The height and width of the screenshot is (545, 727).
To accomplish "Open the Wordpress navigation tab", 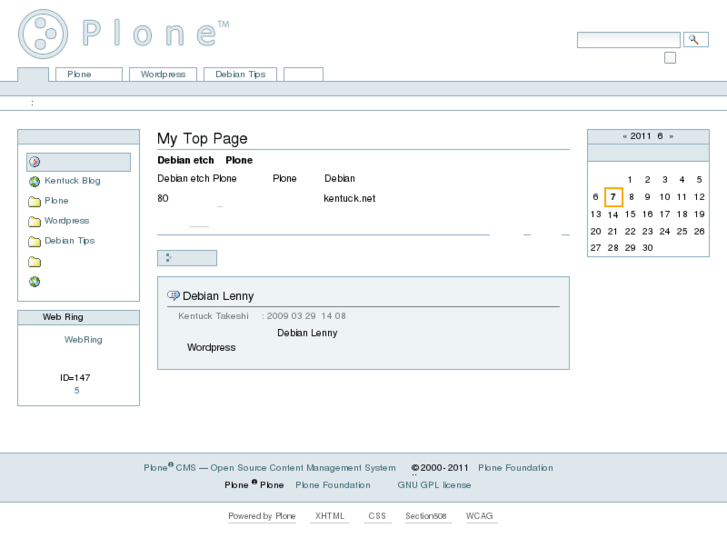I will click(163, 74).
